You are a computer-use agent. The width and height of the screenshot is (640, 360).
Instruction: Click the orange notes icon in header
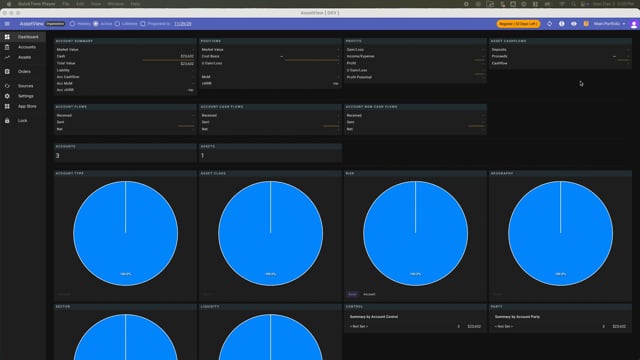tap(586, 24)
